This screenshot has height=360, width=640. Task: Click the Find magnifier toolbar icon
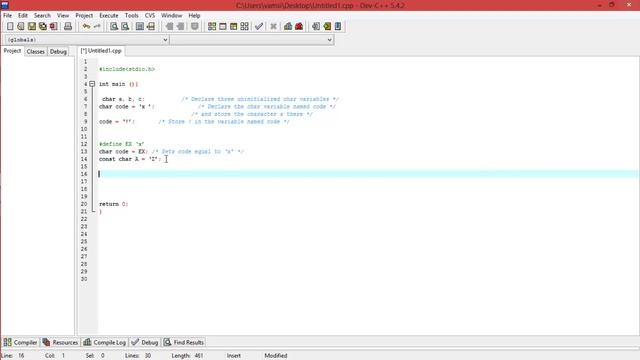click(114, 27)
